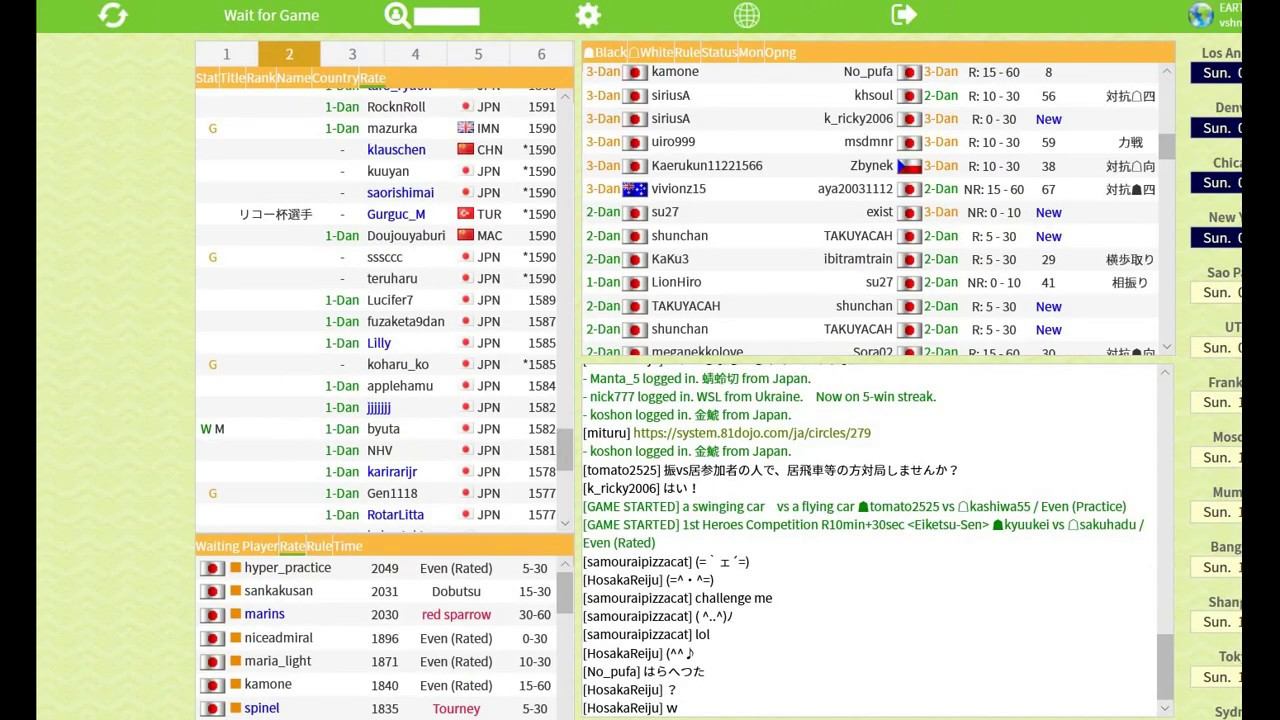Screen dimensions: 1280x720
Task: Click the China flag beside klauschen
Action: click(465, 150)
